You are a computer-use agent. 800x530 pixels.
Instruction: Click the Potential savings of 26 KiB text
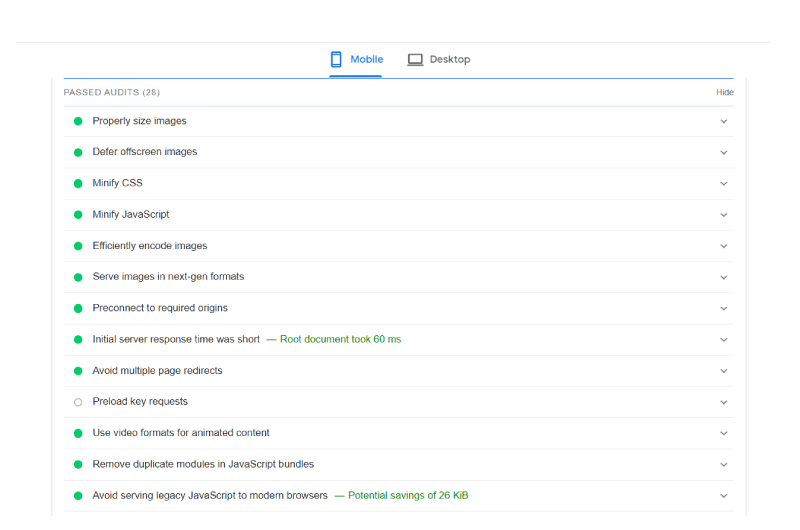click(408, 495)
